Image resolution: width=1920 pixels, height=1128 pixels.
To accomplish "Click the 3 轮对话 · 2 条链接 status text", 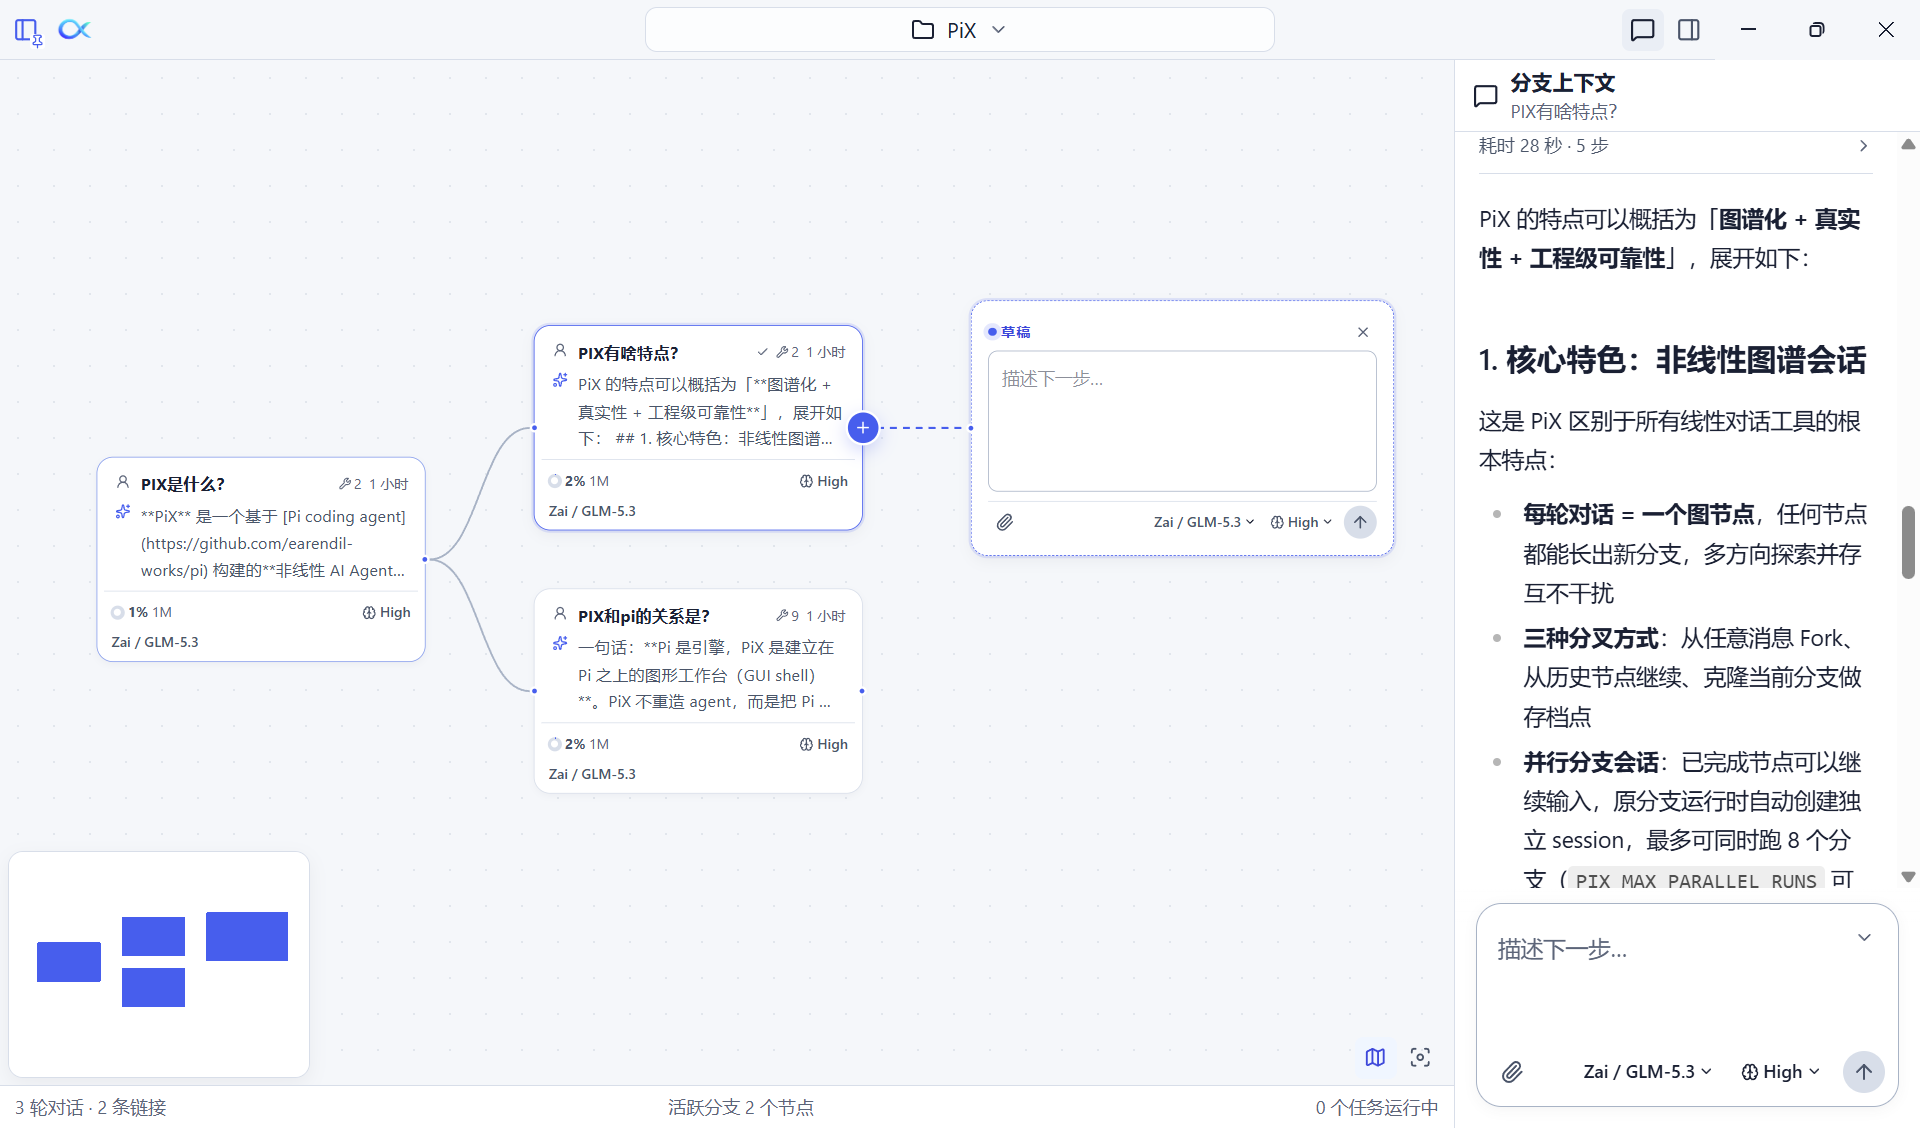I will coord(91,1108).
